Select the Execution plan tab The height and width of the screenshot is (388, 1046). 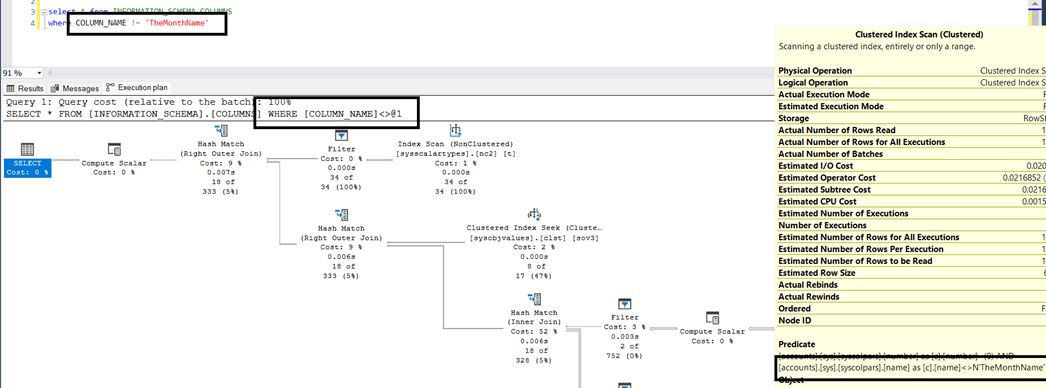click(x=137, y=87)
